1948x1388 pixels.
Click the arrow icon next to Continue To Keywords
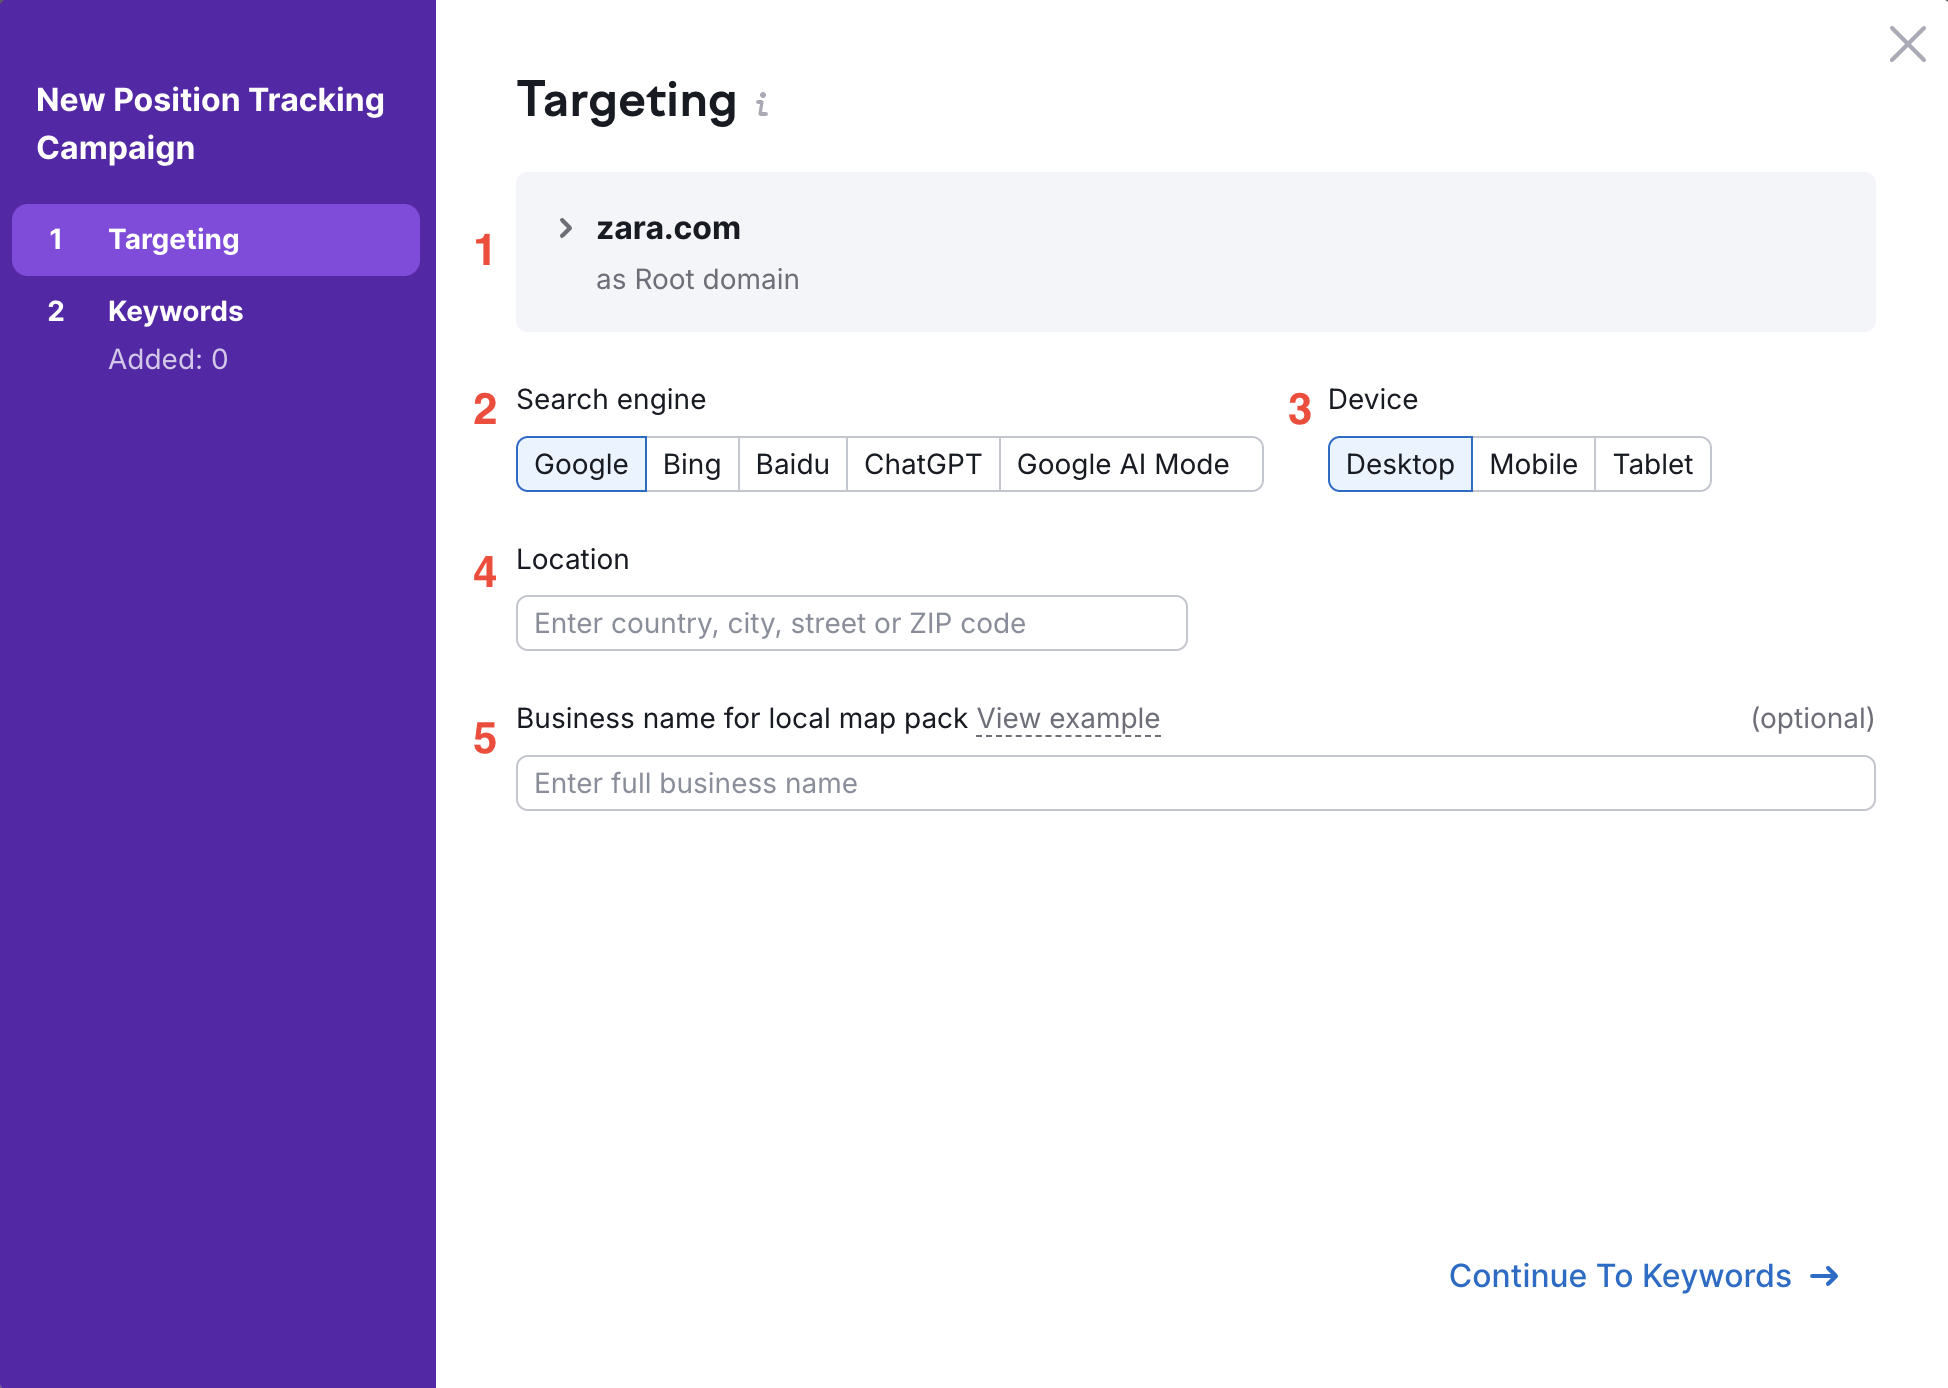coord(1824,1276)
